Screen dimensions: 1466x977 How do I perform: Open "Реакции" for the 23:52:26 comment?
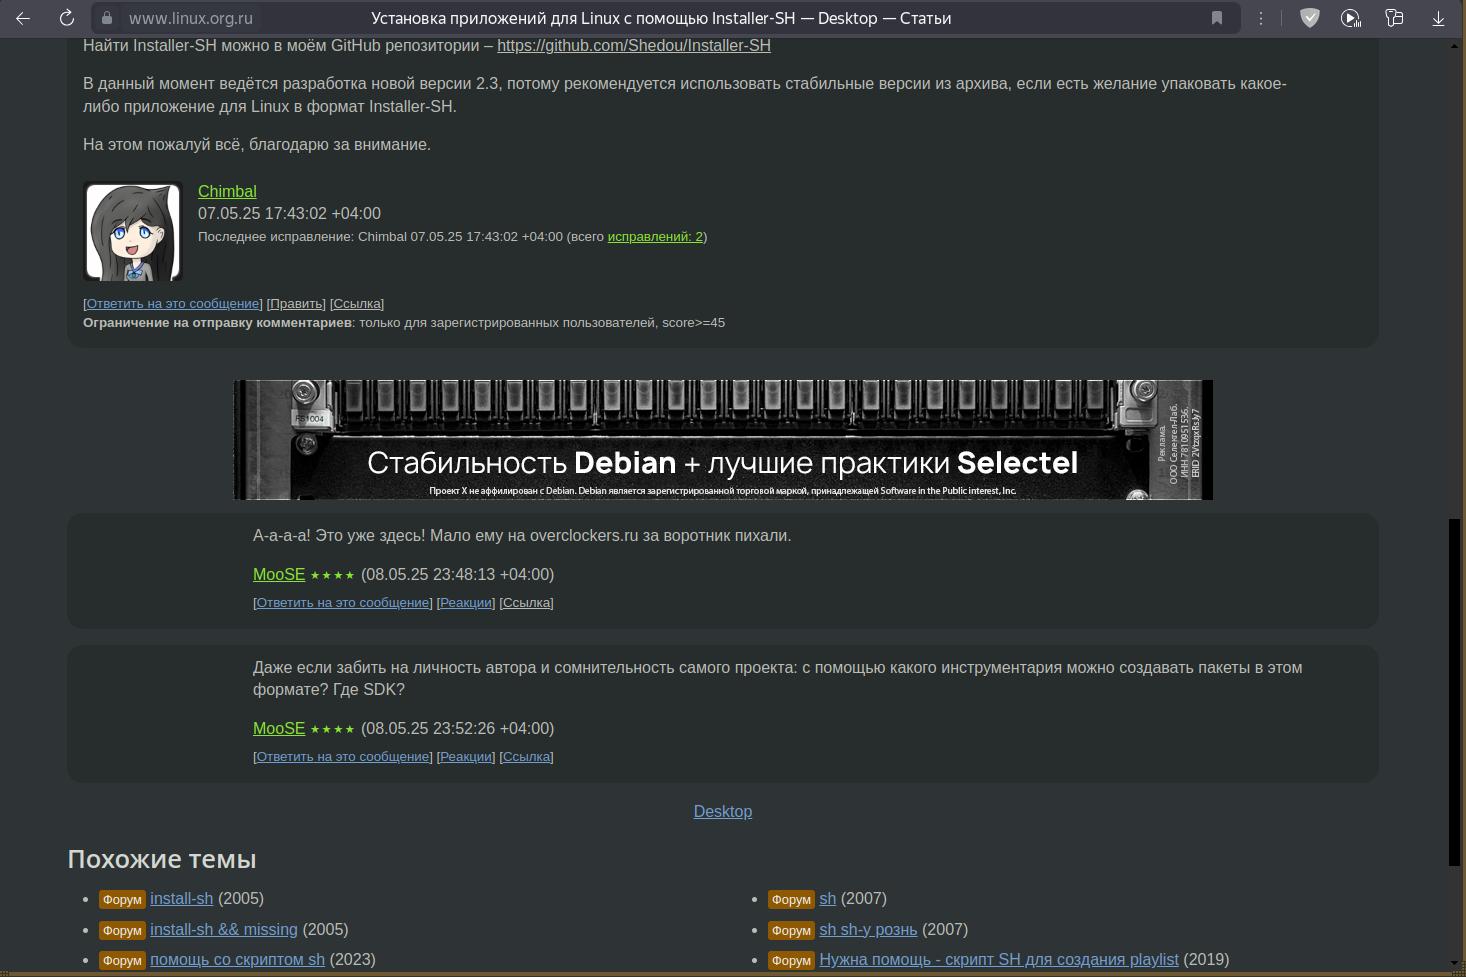pyautogui.click(x=466, y=756)
